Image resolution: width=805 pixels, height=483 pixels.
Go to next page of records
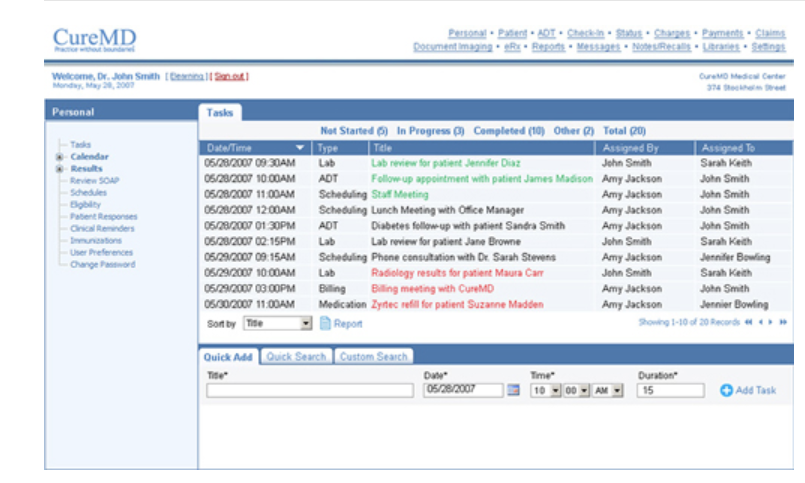(x=770, y=322)
